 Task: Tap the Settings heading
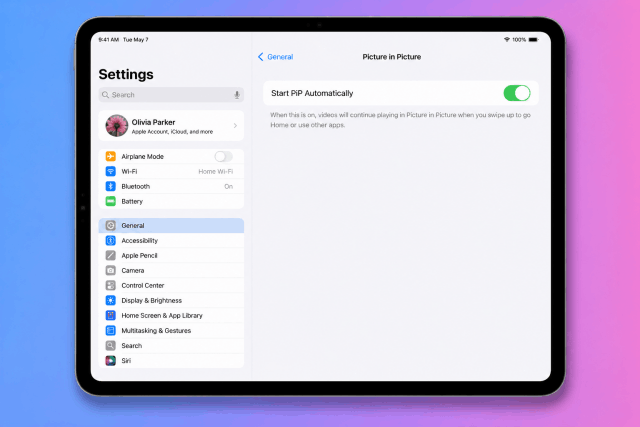(x=126, y=74)
